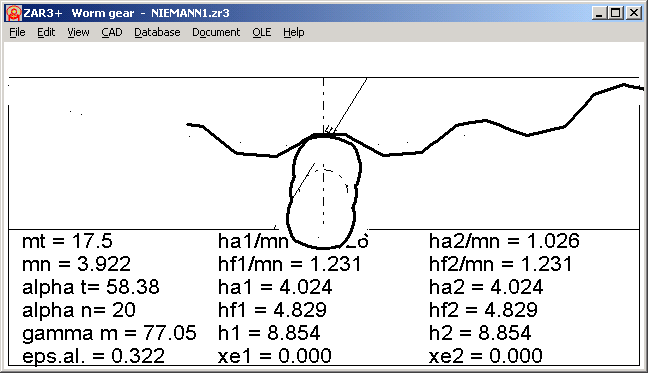The height and width of the screenshot is (373, 648).
Task: Open the OLE menu
Action: pos(262,32)
